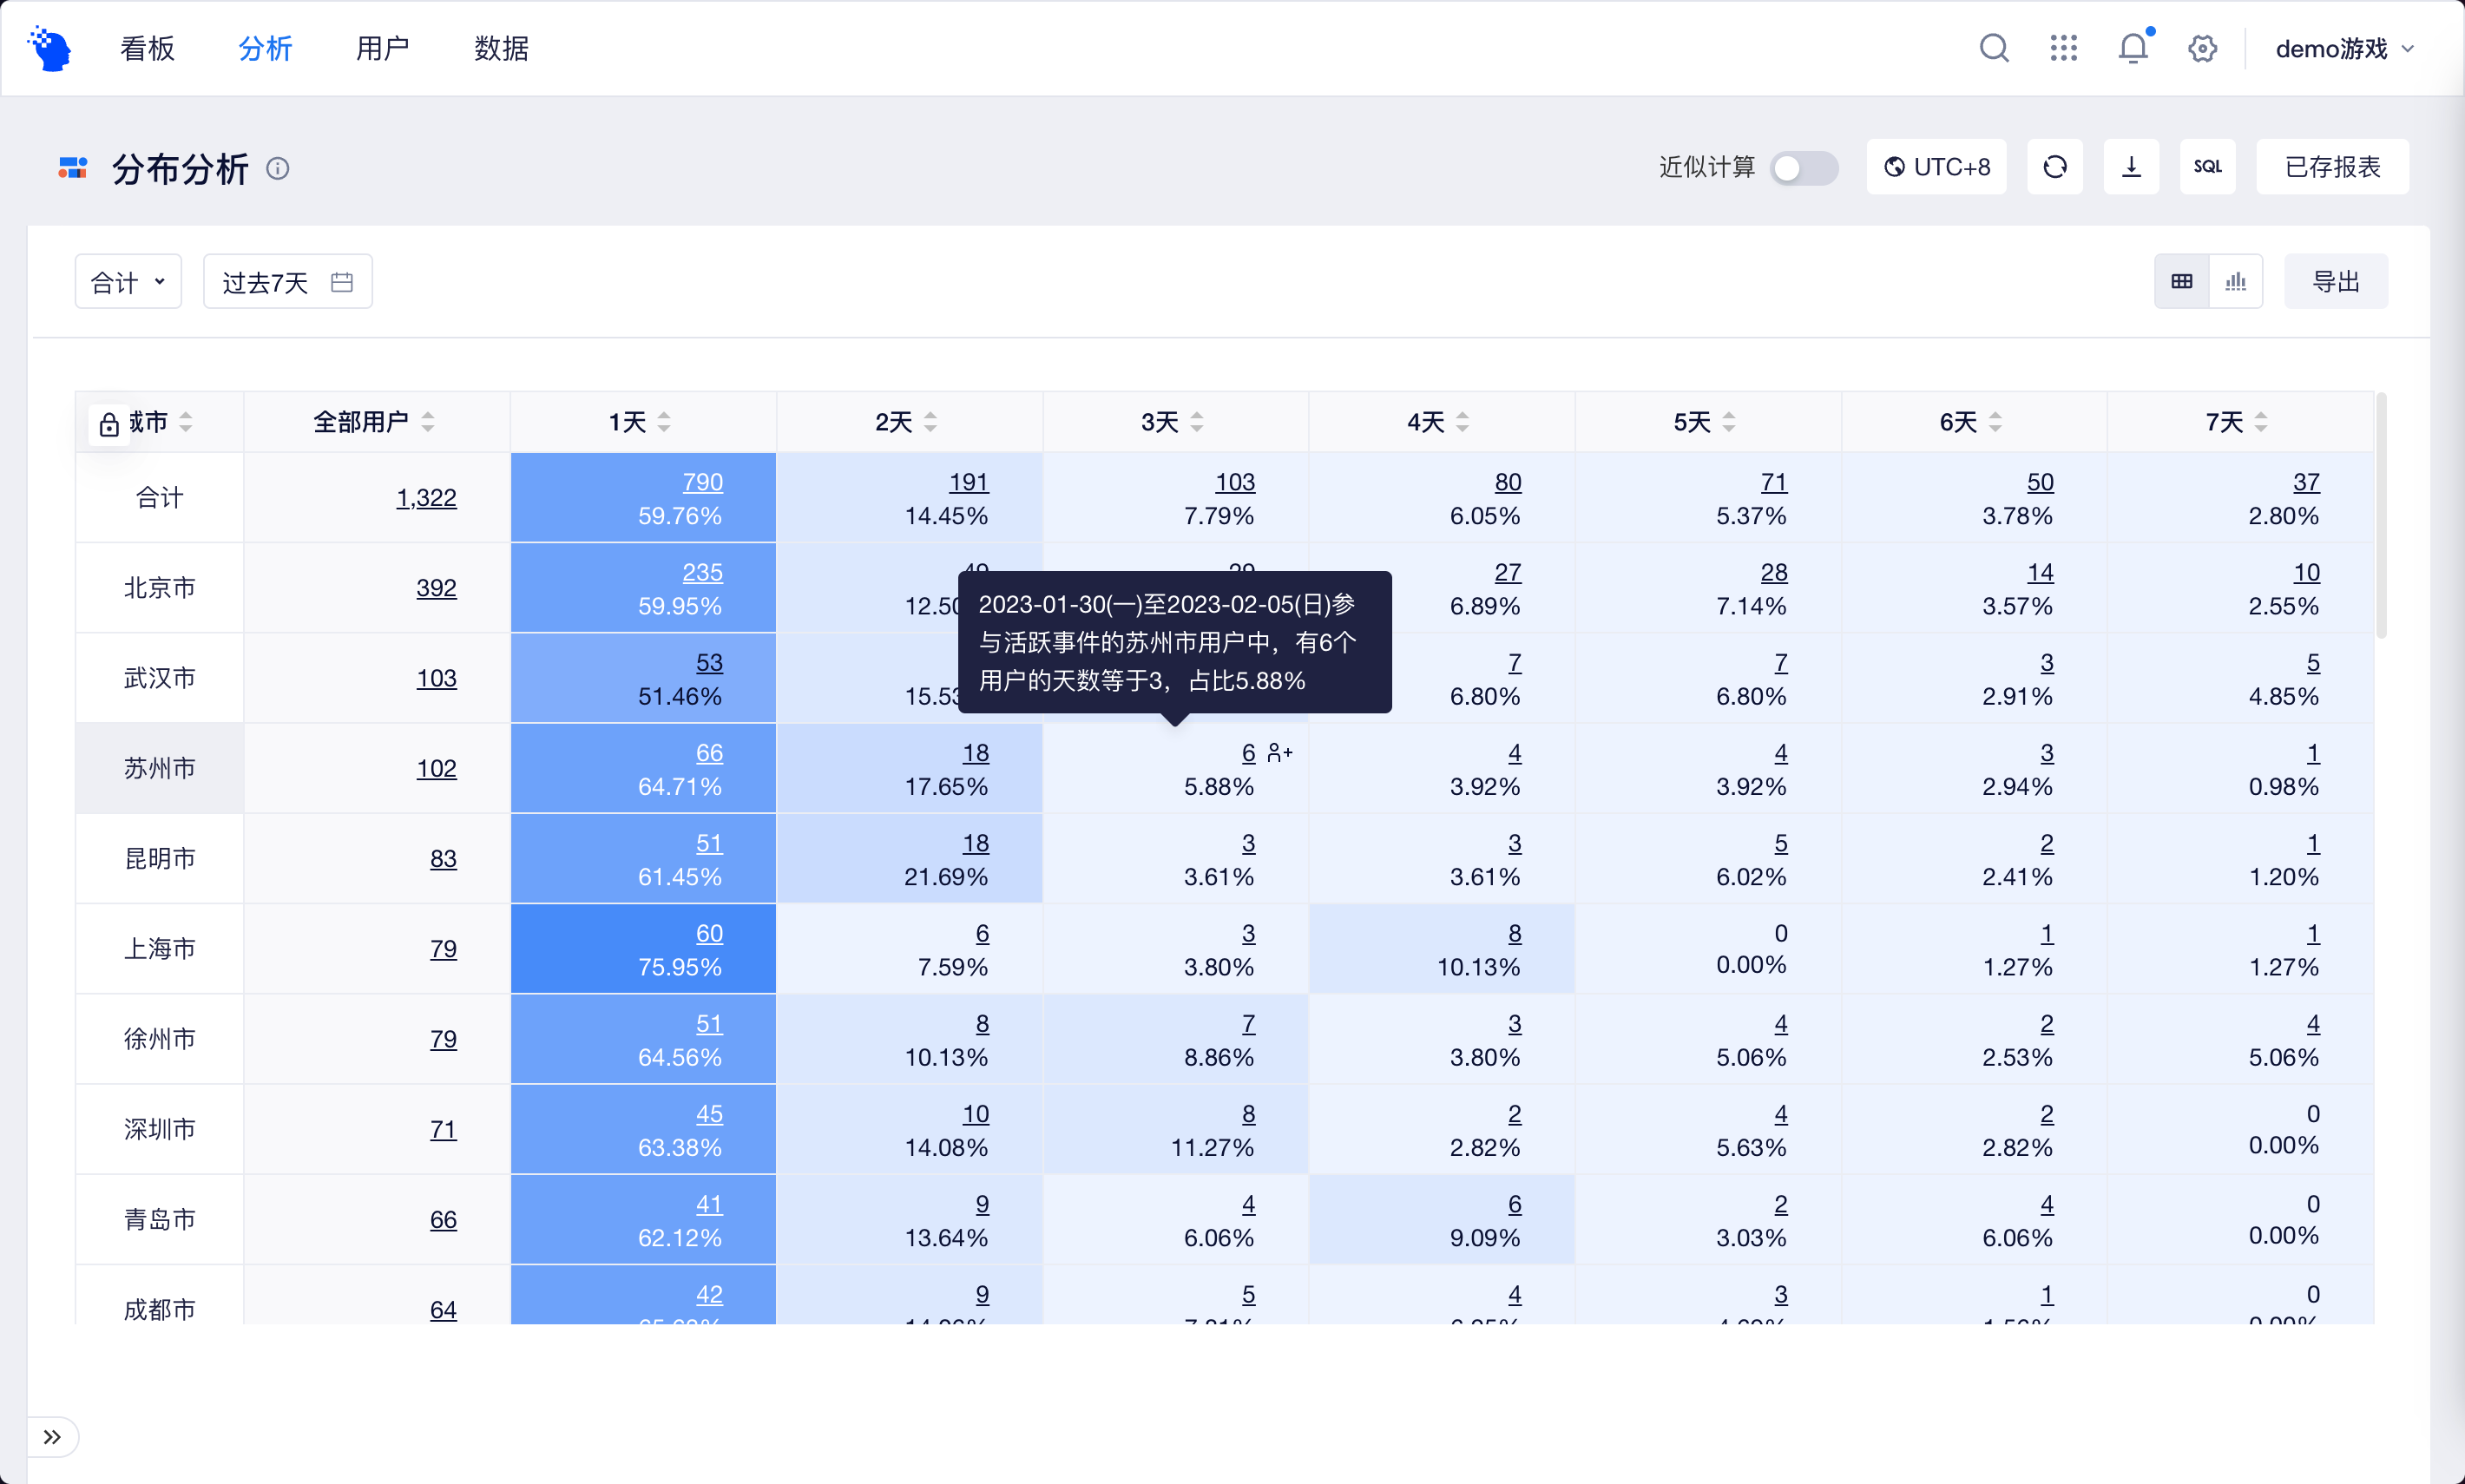Change the 过去7天 date range

(x=286, y=281)
